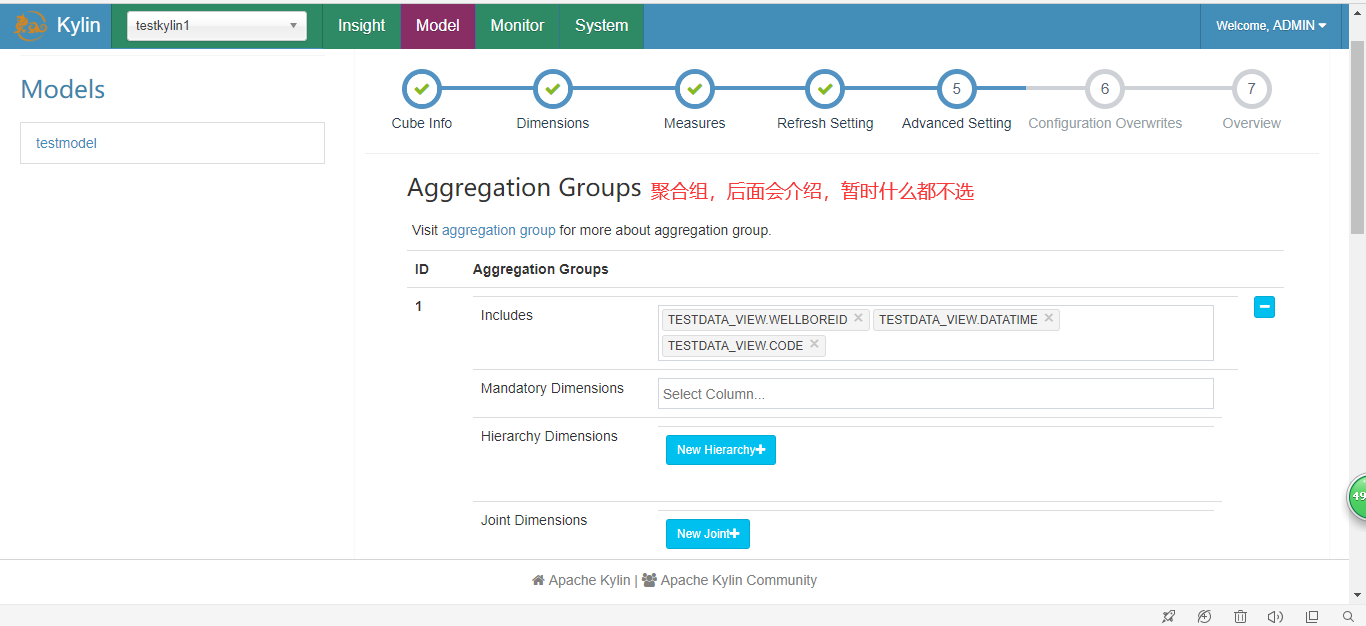Click the Kylin logo icon

coord(30,25)
